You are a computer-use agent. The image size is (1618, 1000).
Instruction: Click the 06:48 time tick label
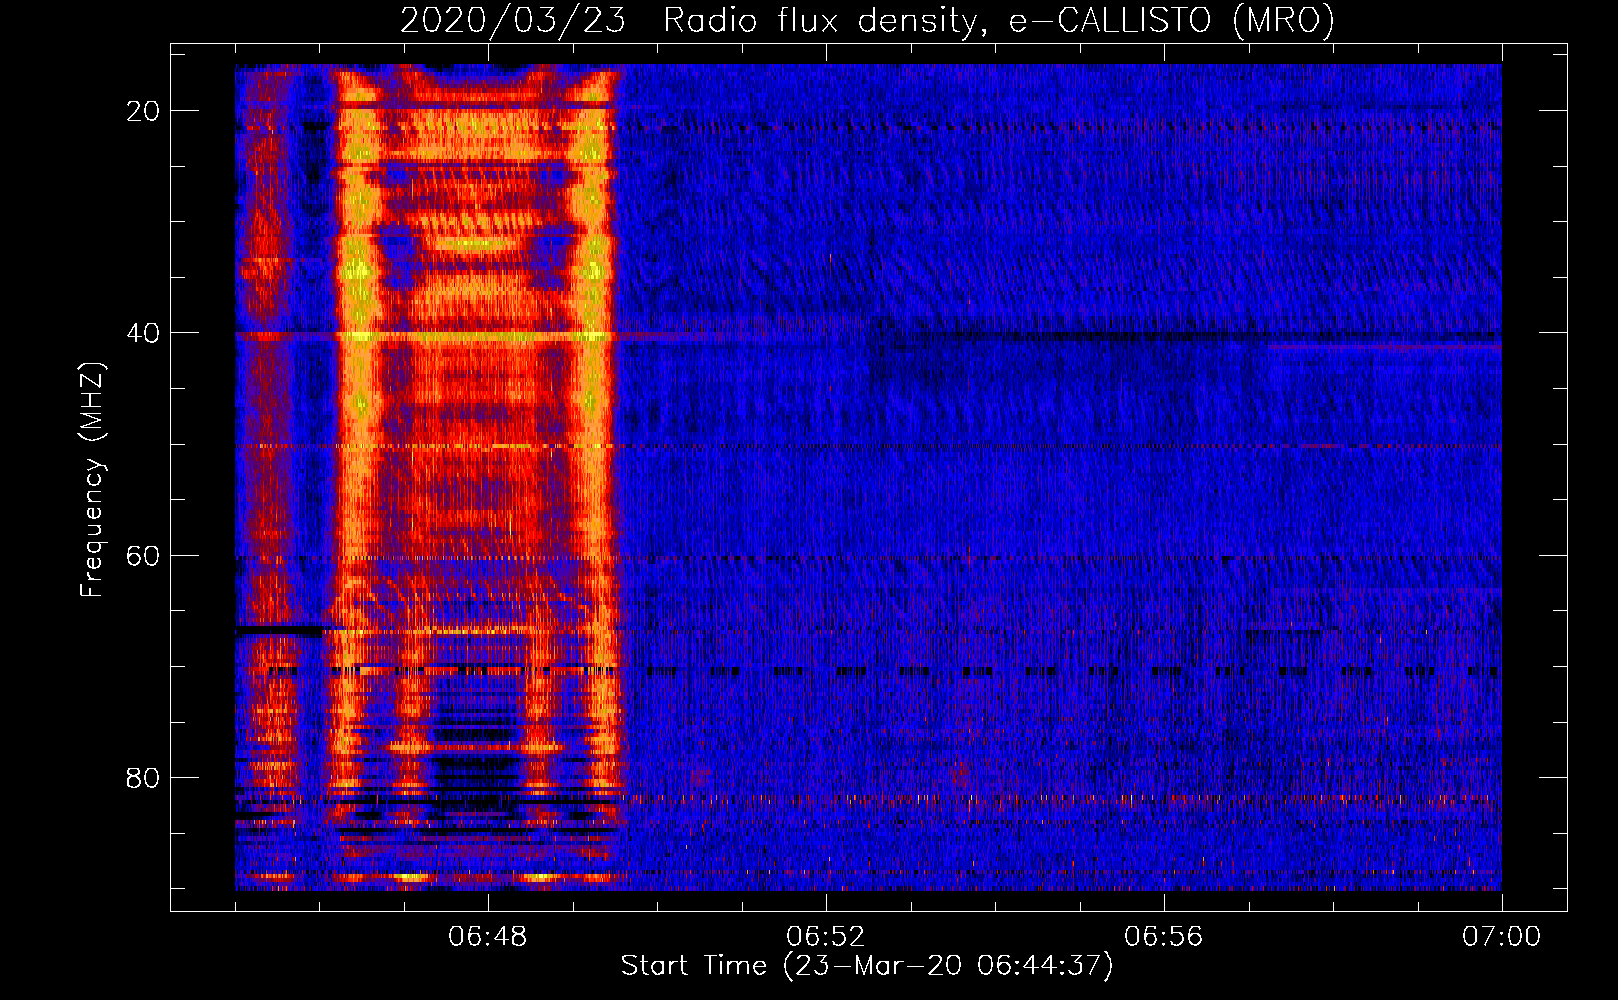(x=488, y=937)
